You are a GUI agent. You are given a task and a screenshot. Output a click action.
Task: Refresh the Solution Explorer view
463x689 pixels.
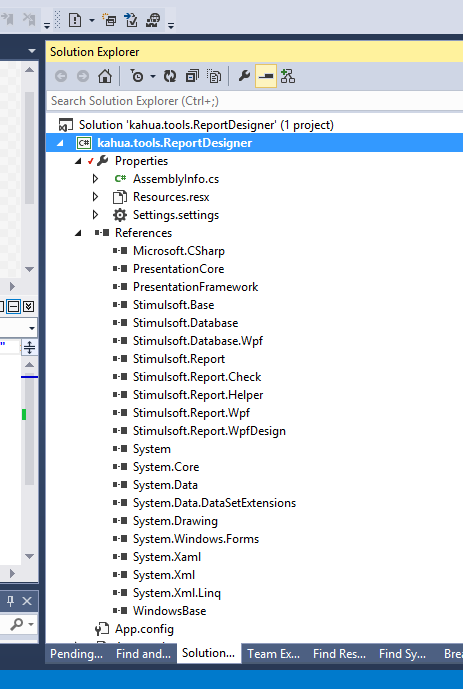coord(170,76)
